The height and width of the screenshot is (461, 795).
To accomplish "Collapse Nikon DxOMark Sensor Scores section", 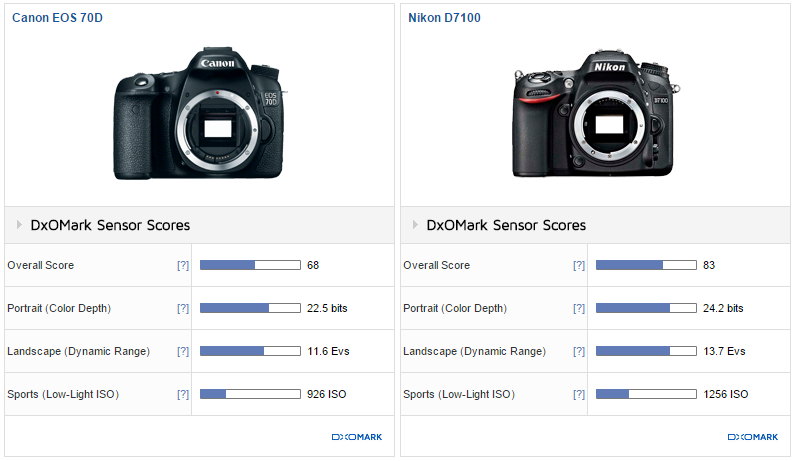I will tap(415, 225).
